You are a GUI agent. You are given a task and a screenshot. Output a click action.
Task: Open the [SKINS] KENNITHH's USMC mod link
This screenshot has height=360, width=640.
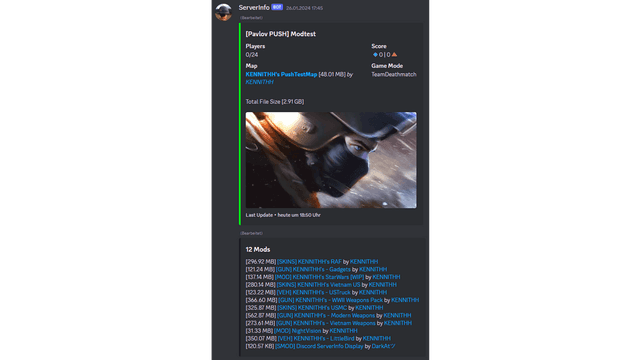click(312, 308)
